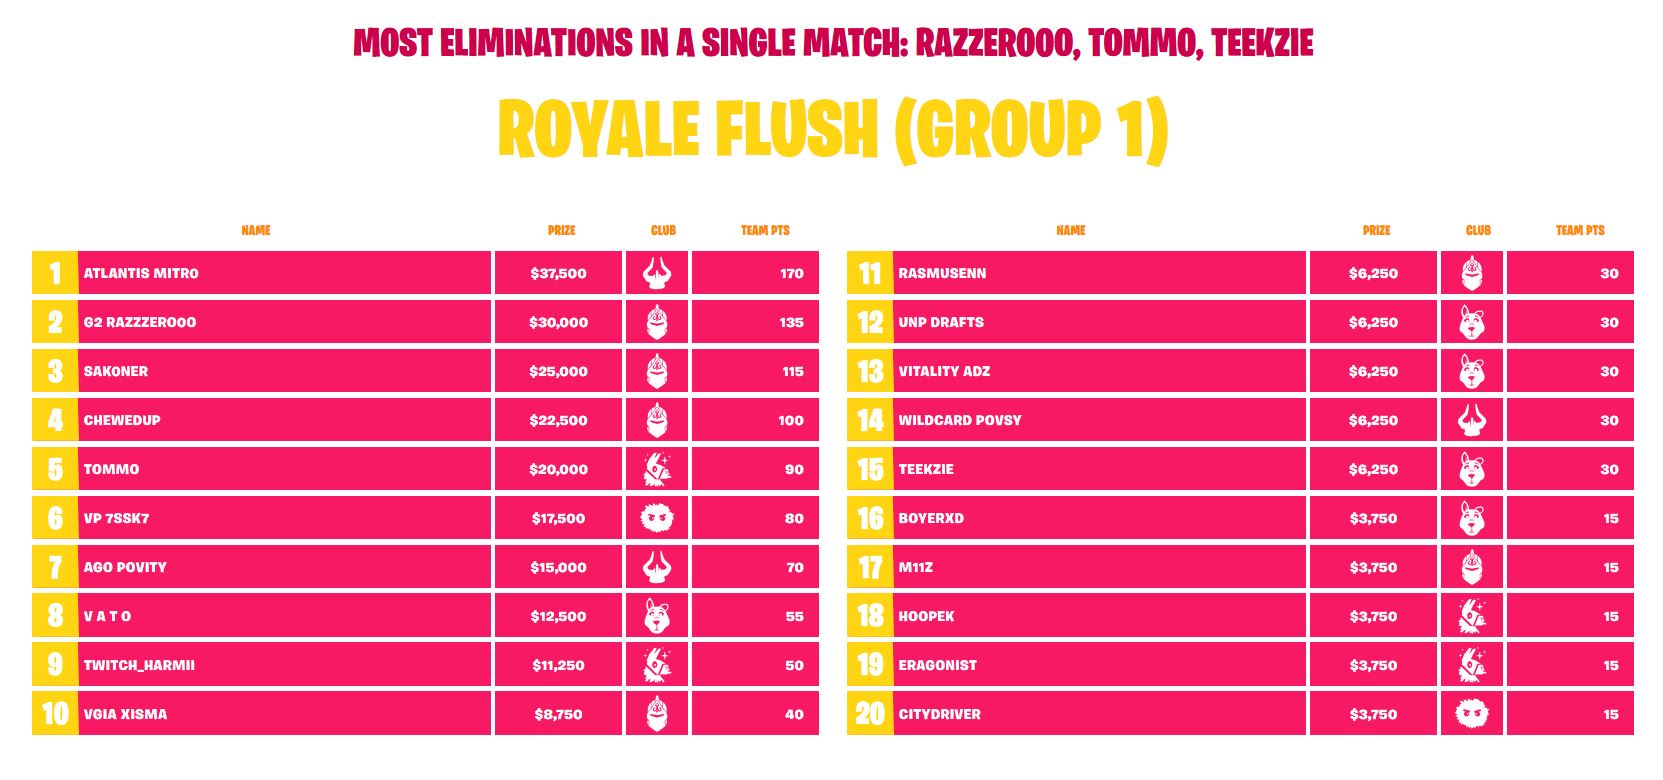The height and width of the screenshot is (780, 1663).
Task: Open the Vitality Adz player entry
Action: [x=944, y=371]
